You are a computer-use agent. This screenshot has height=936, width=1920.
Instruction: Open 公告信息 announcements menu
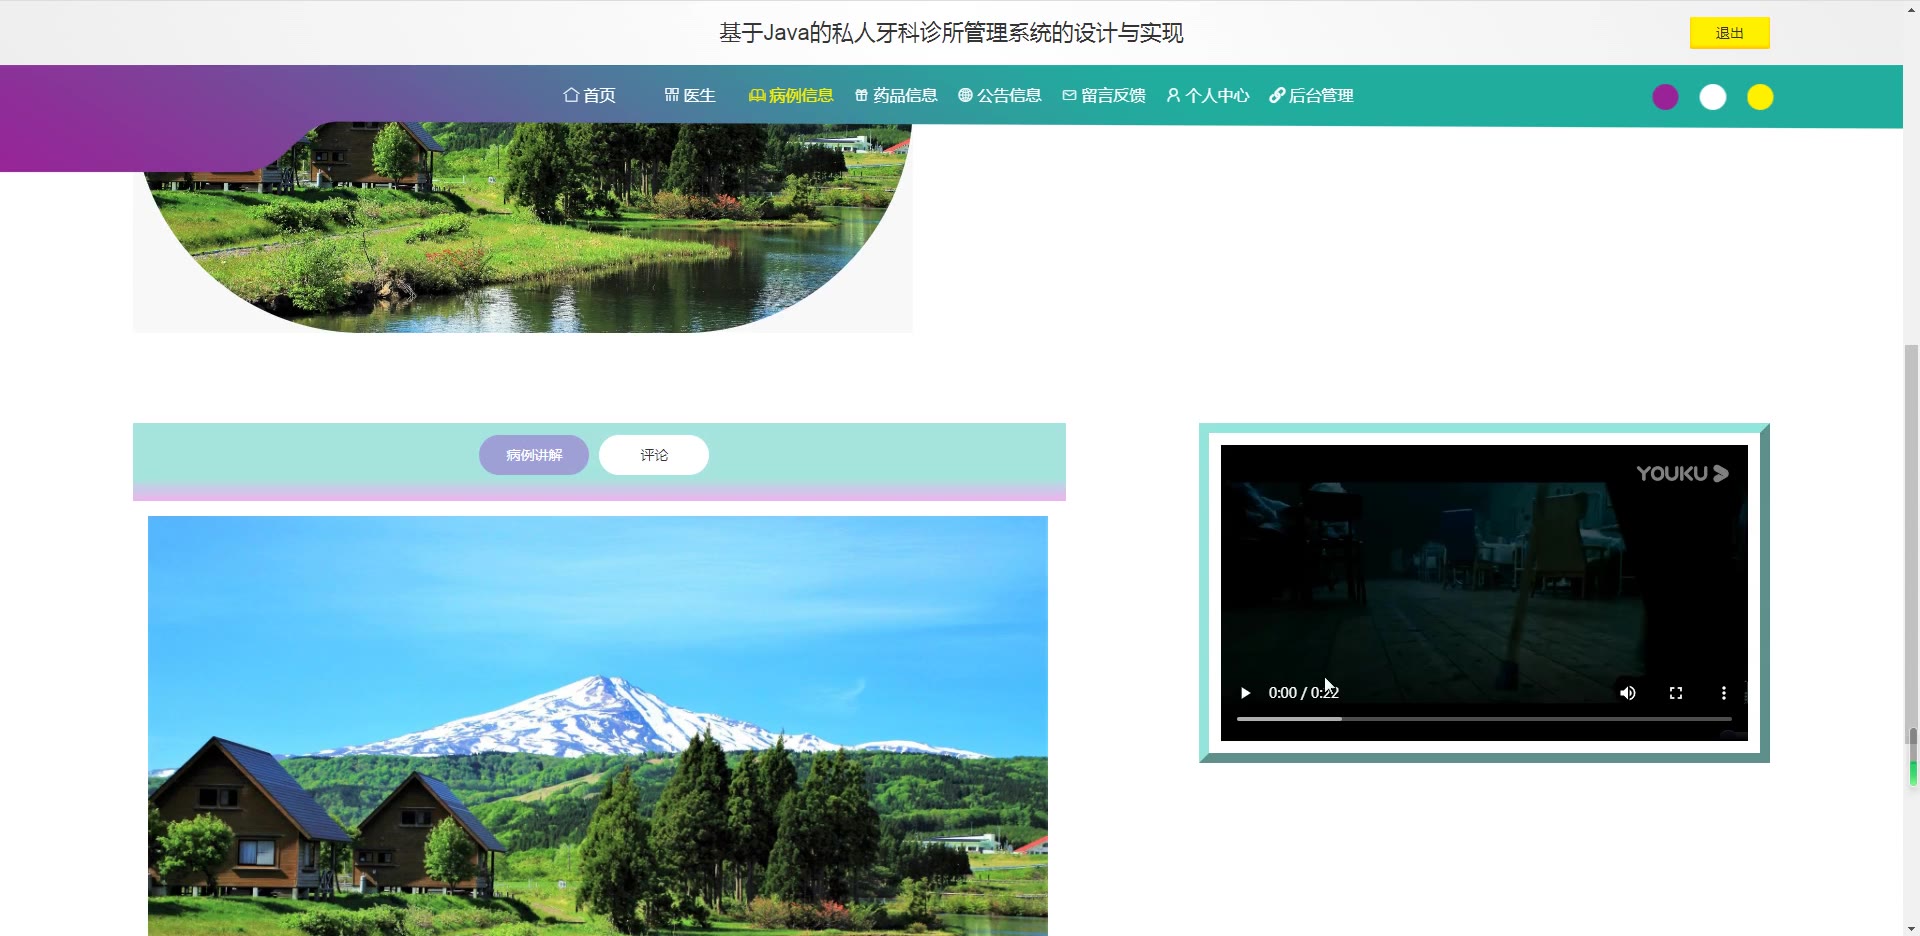[1000, 95]
